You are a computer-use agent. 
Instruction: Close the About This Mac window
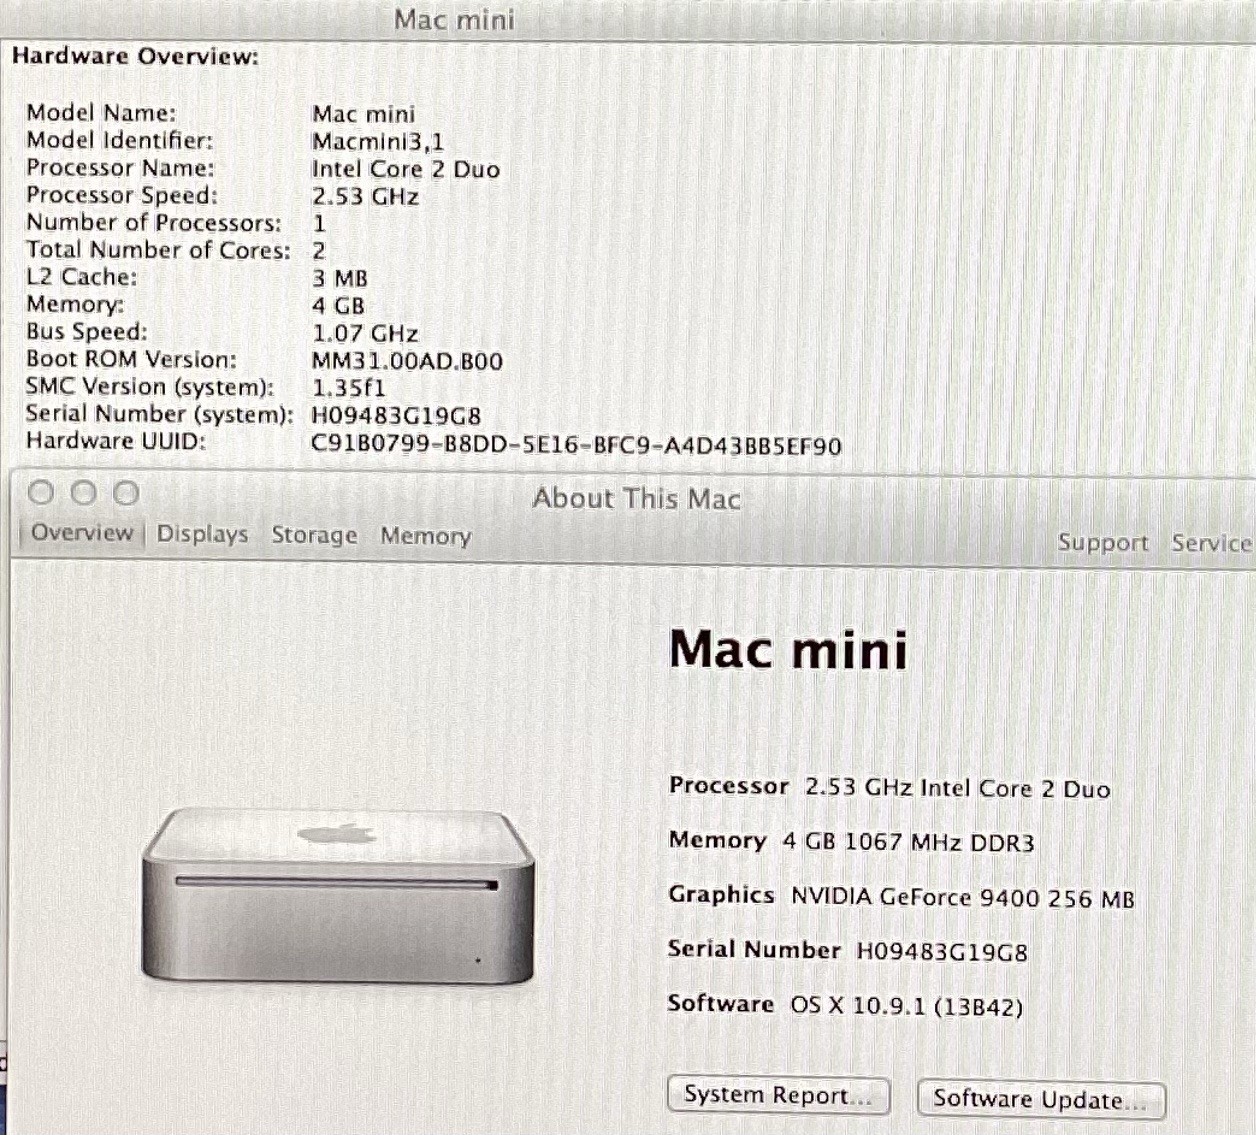point(41,492)
